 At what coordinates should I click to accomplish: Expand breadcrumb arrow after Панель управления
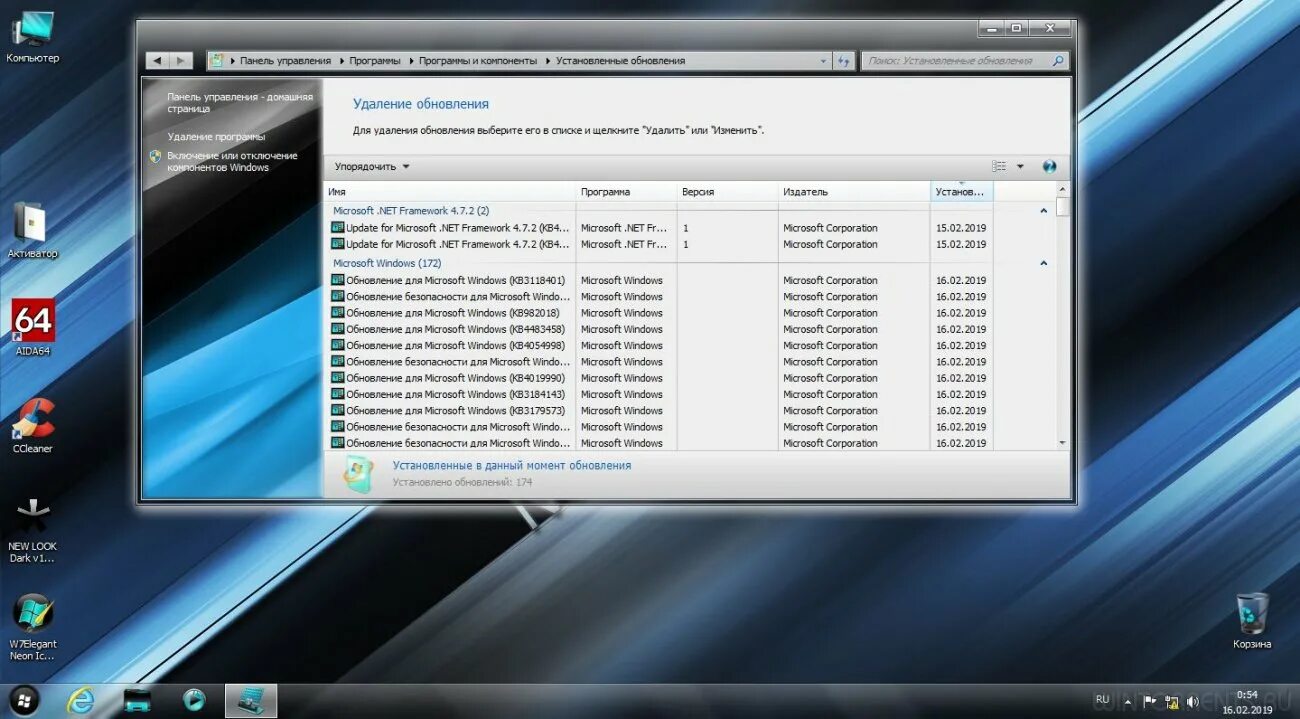341,61
